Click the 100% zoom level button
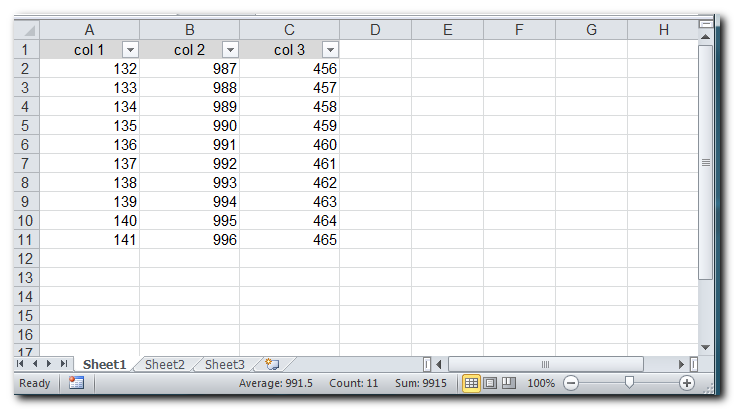The image size is (734, 409). 541,383
